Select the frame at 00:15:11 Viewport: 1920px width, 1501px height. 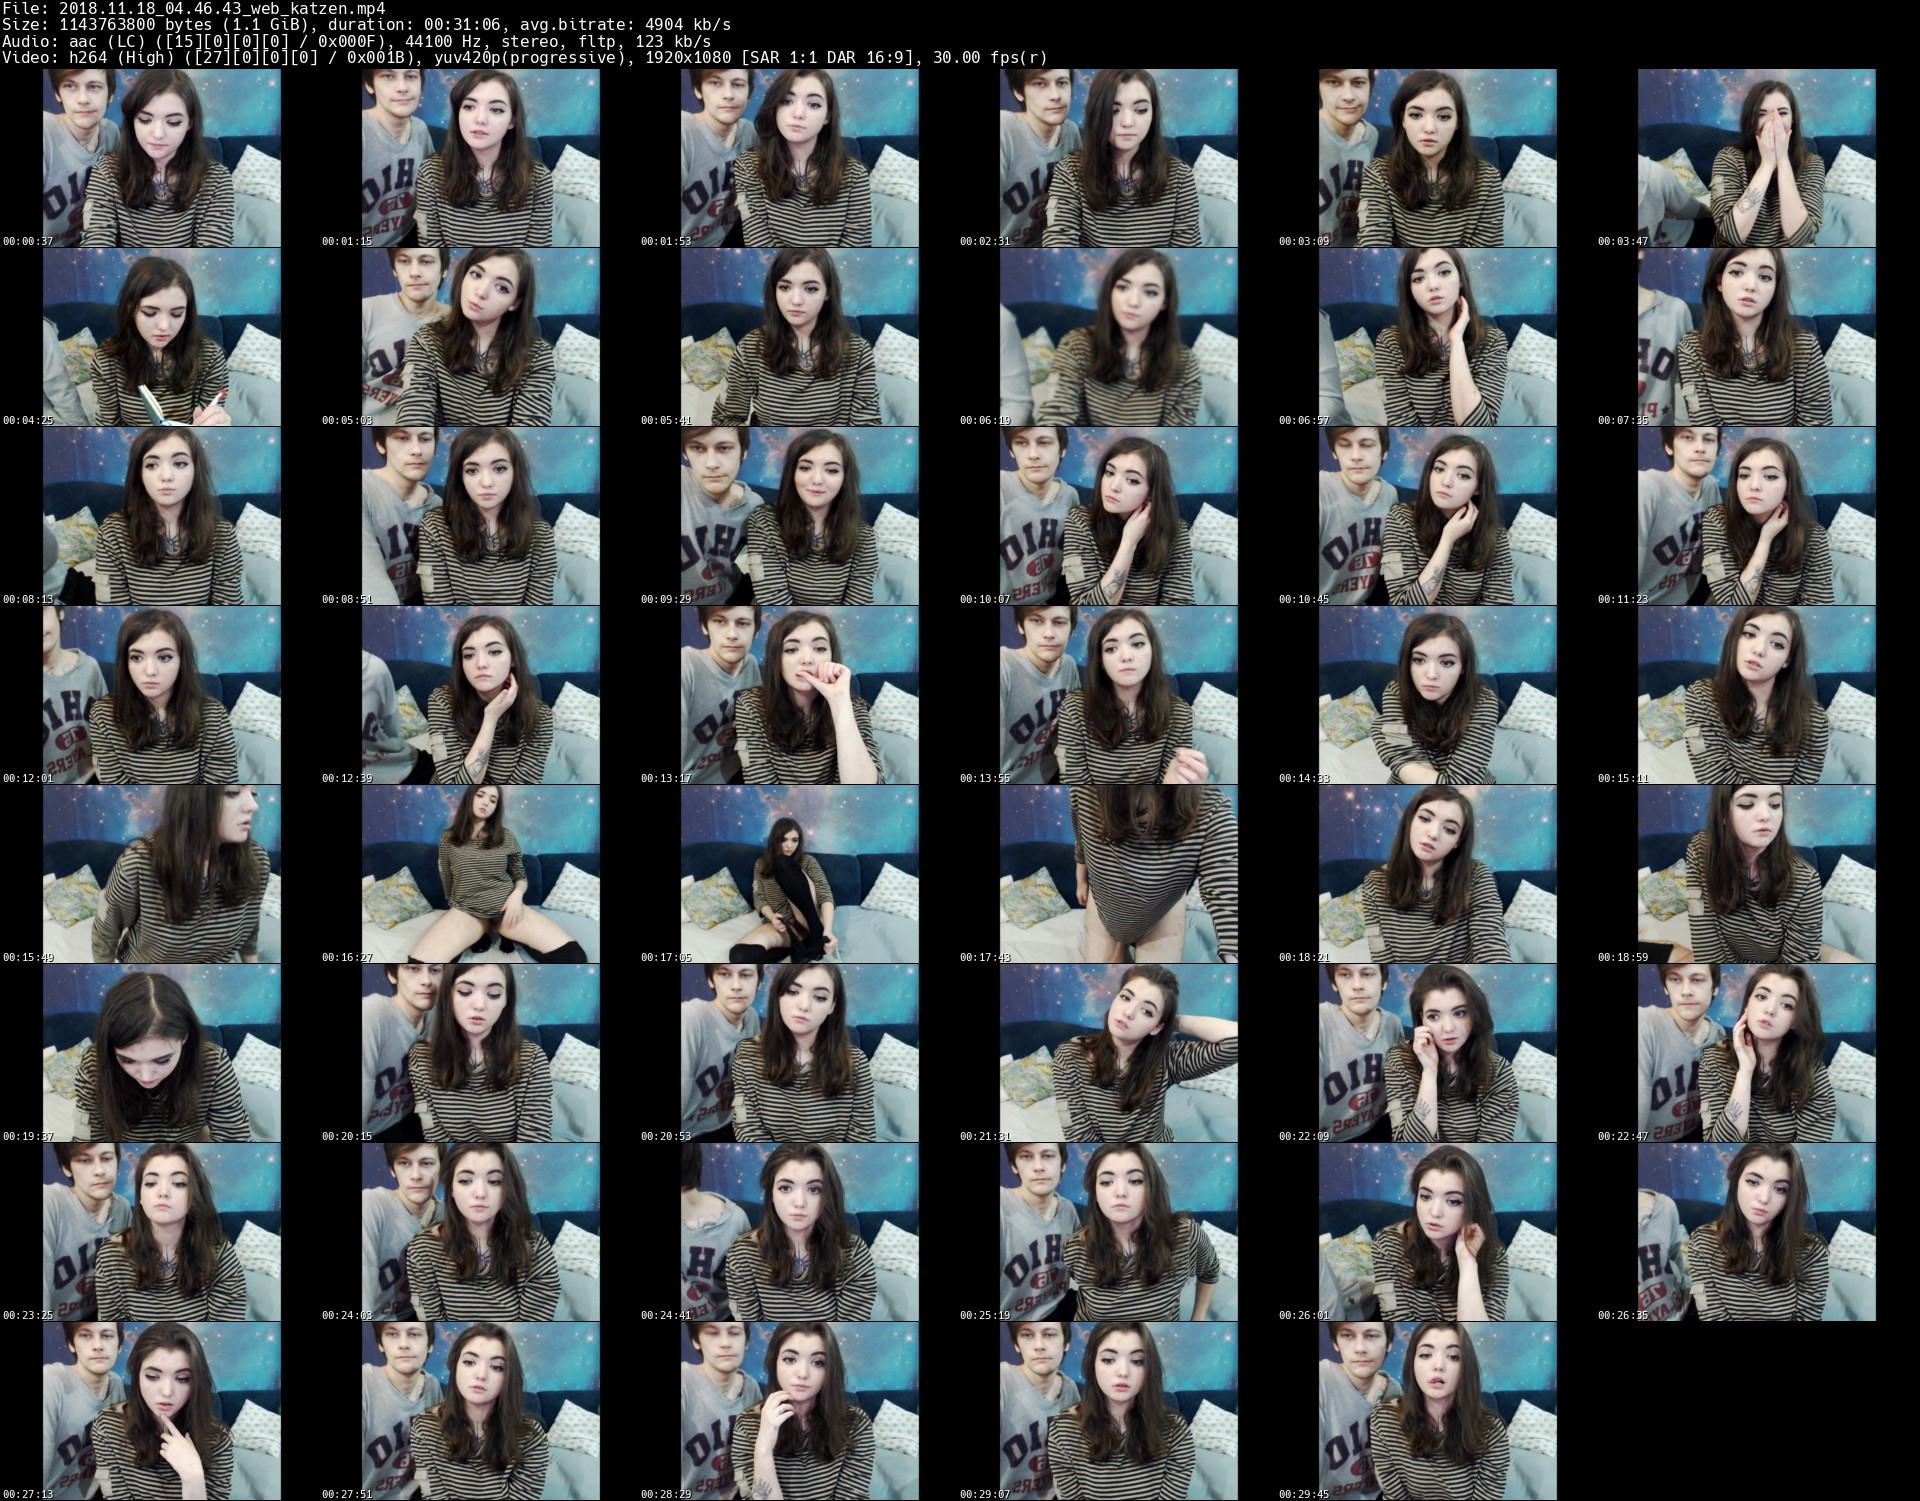click(x=1757, y=695)
